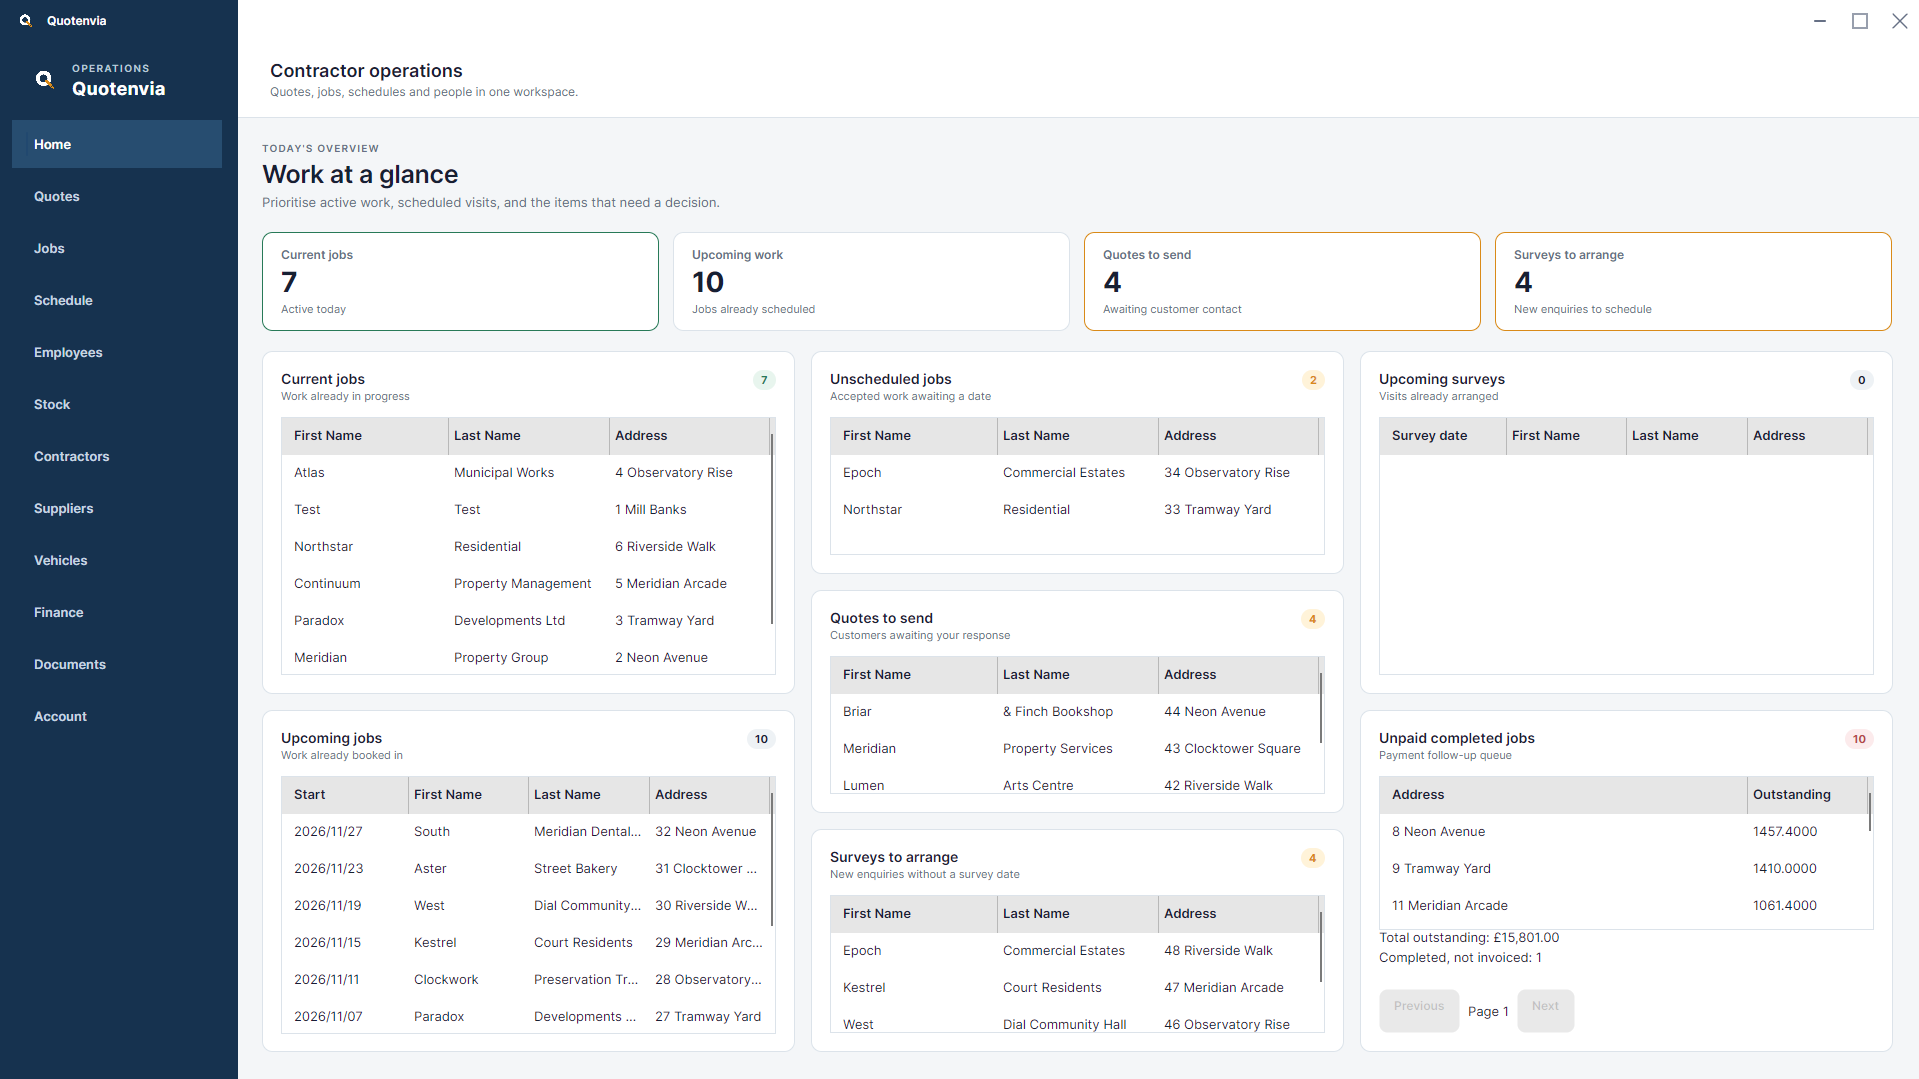Click the Unpaid completed jobs scrollbar
This screenshot has height=1079, width=1919.
(x=1870, y=812)
